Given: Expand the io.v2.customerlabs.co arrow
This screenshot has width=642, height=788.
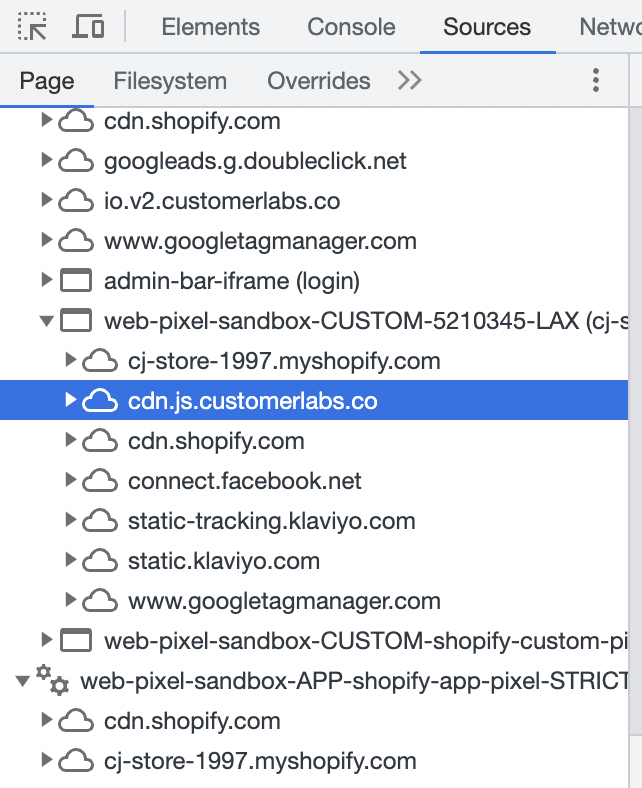Looking at the screenshot, I should (x=47, y=200).
